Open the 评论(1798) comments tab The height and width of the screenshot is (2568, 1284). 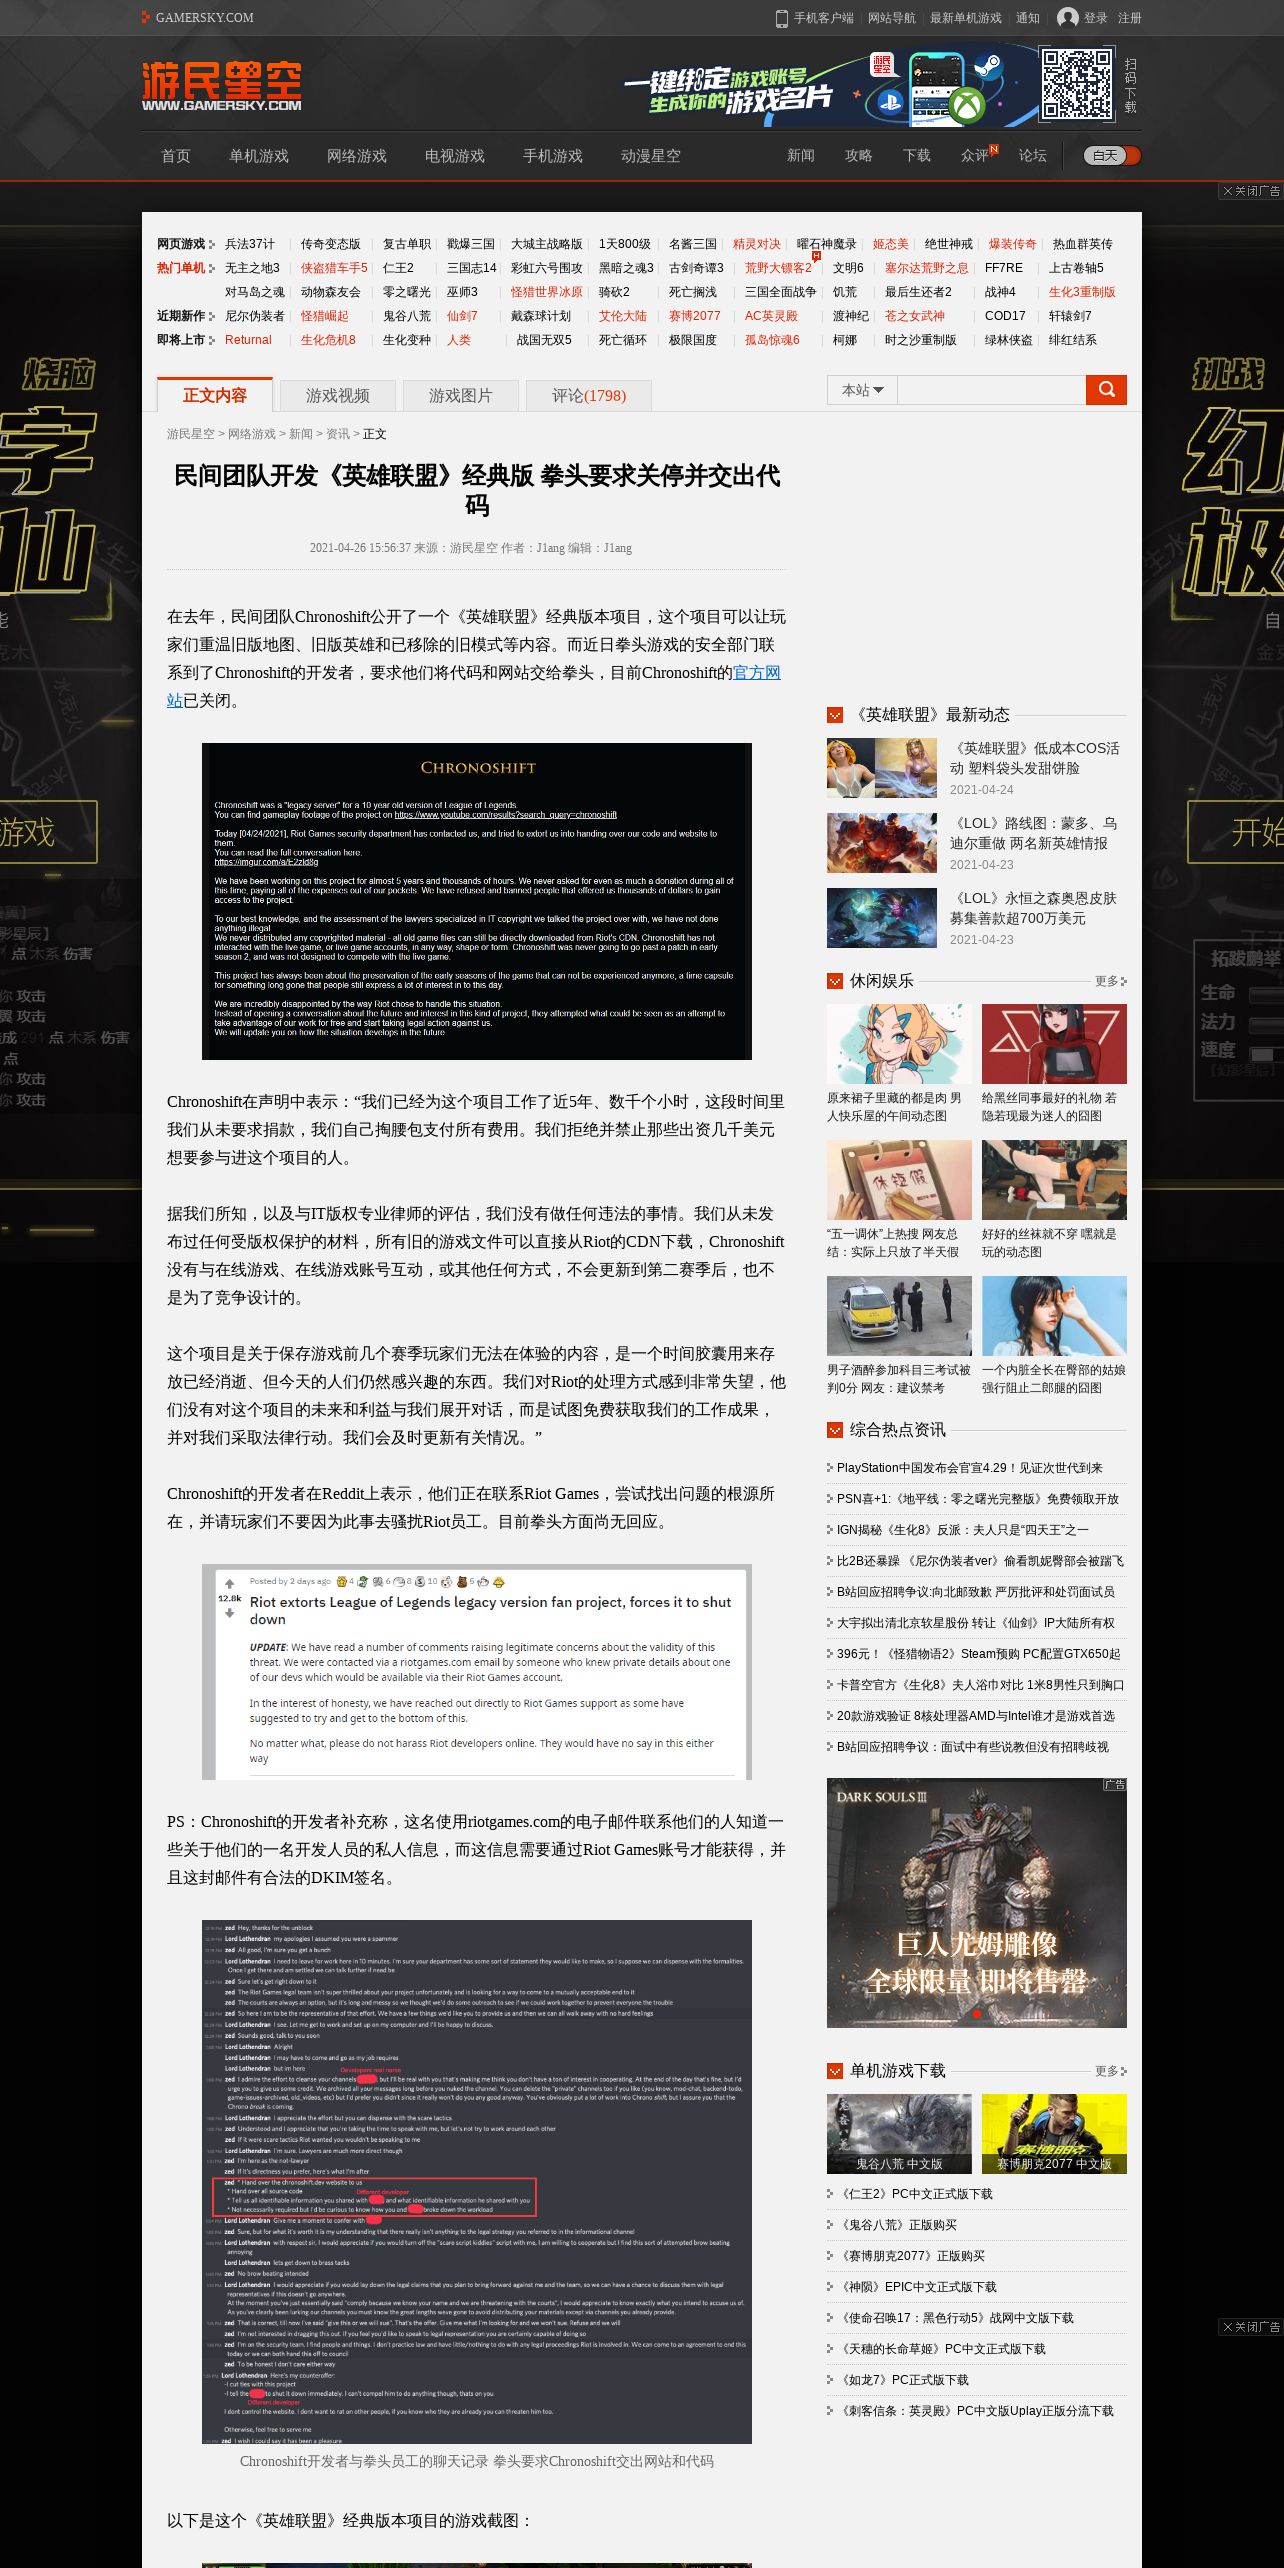click(x=589, y=396)
